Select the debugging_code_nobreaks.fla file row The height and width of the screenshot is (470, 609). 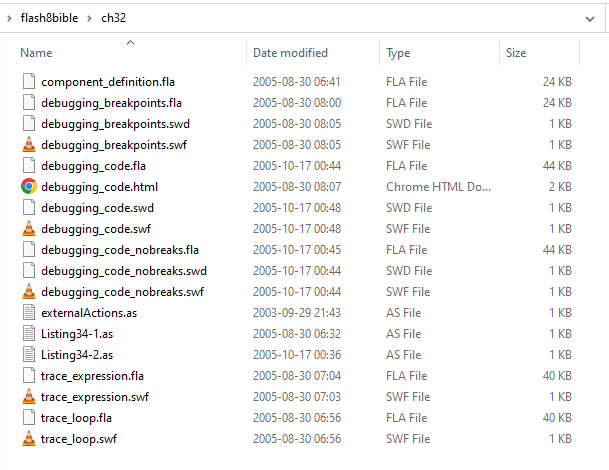click(x=297, y=249)
